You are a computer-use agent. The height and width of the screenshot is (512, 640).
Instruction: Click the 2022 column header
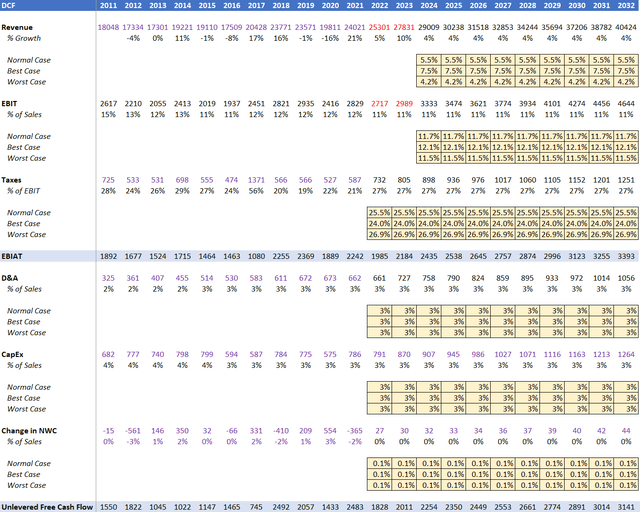(x=380, y=6)
